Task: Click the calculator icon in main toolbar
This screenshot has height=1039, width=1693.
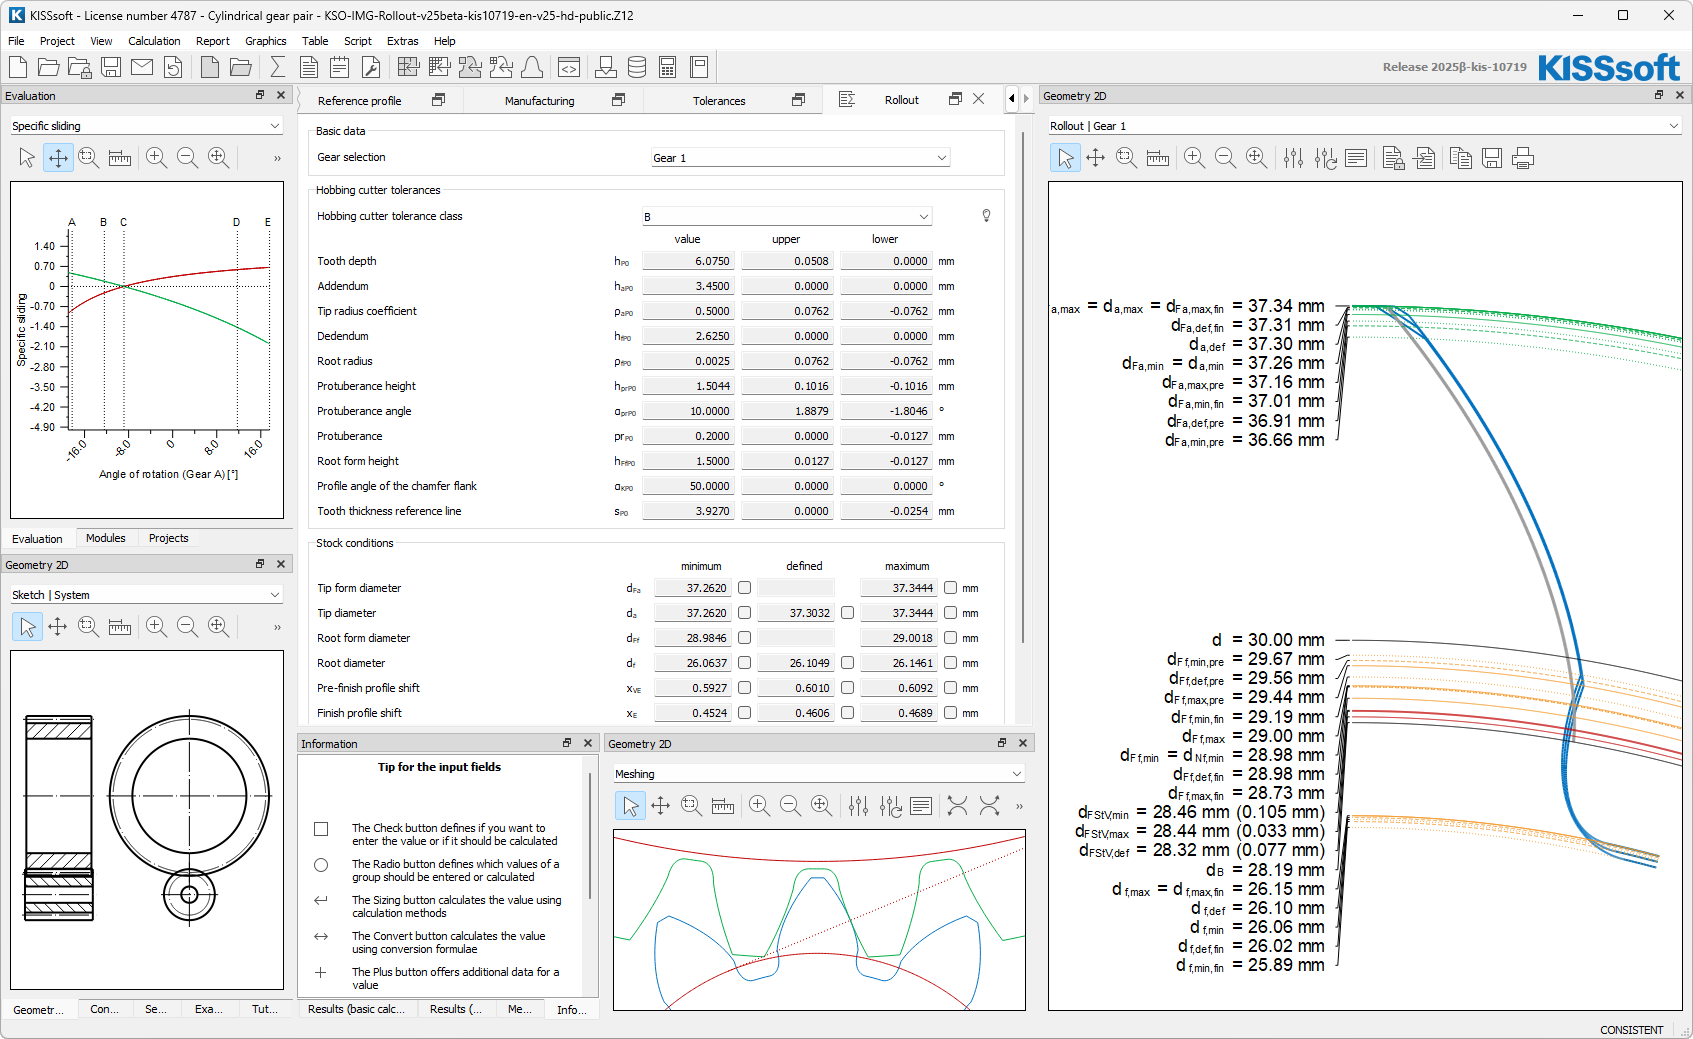Action: [668, 67]
